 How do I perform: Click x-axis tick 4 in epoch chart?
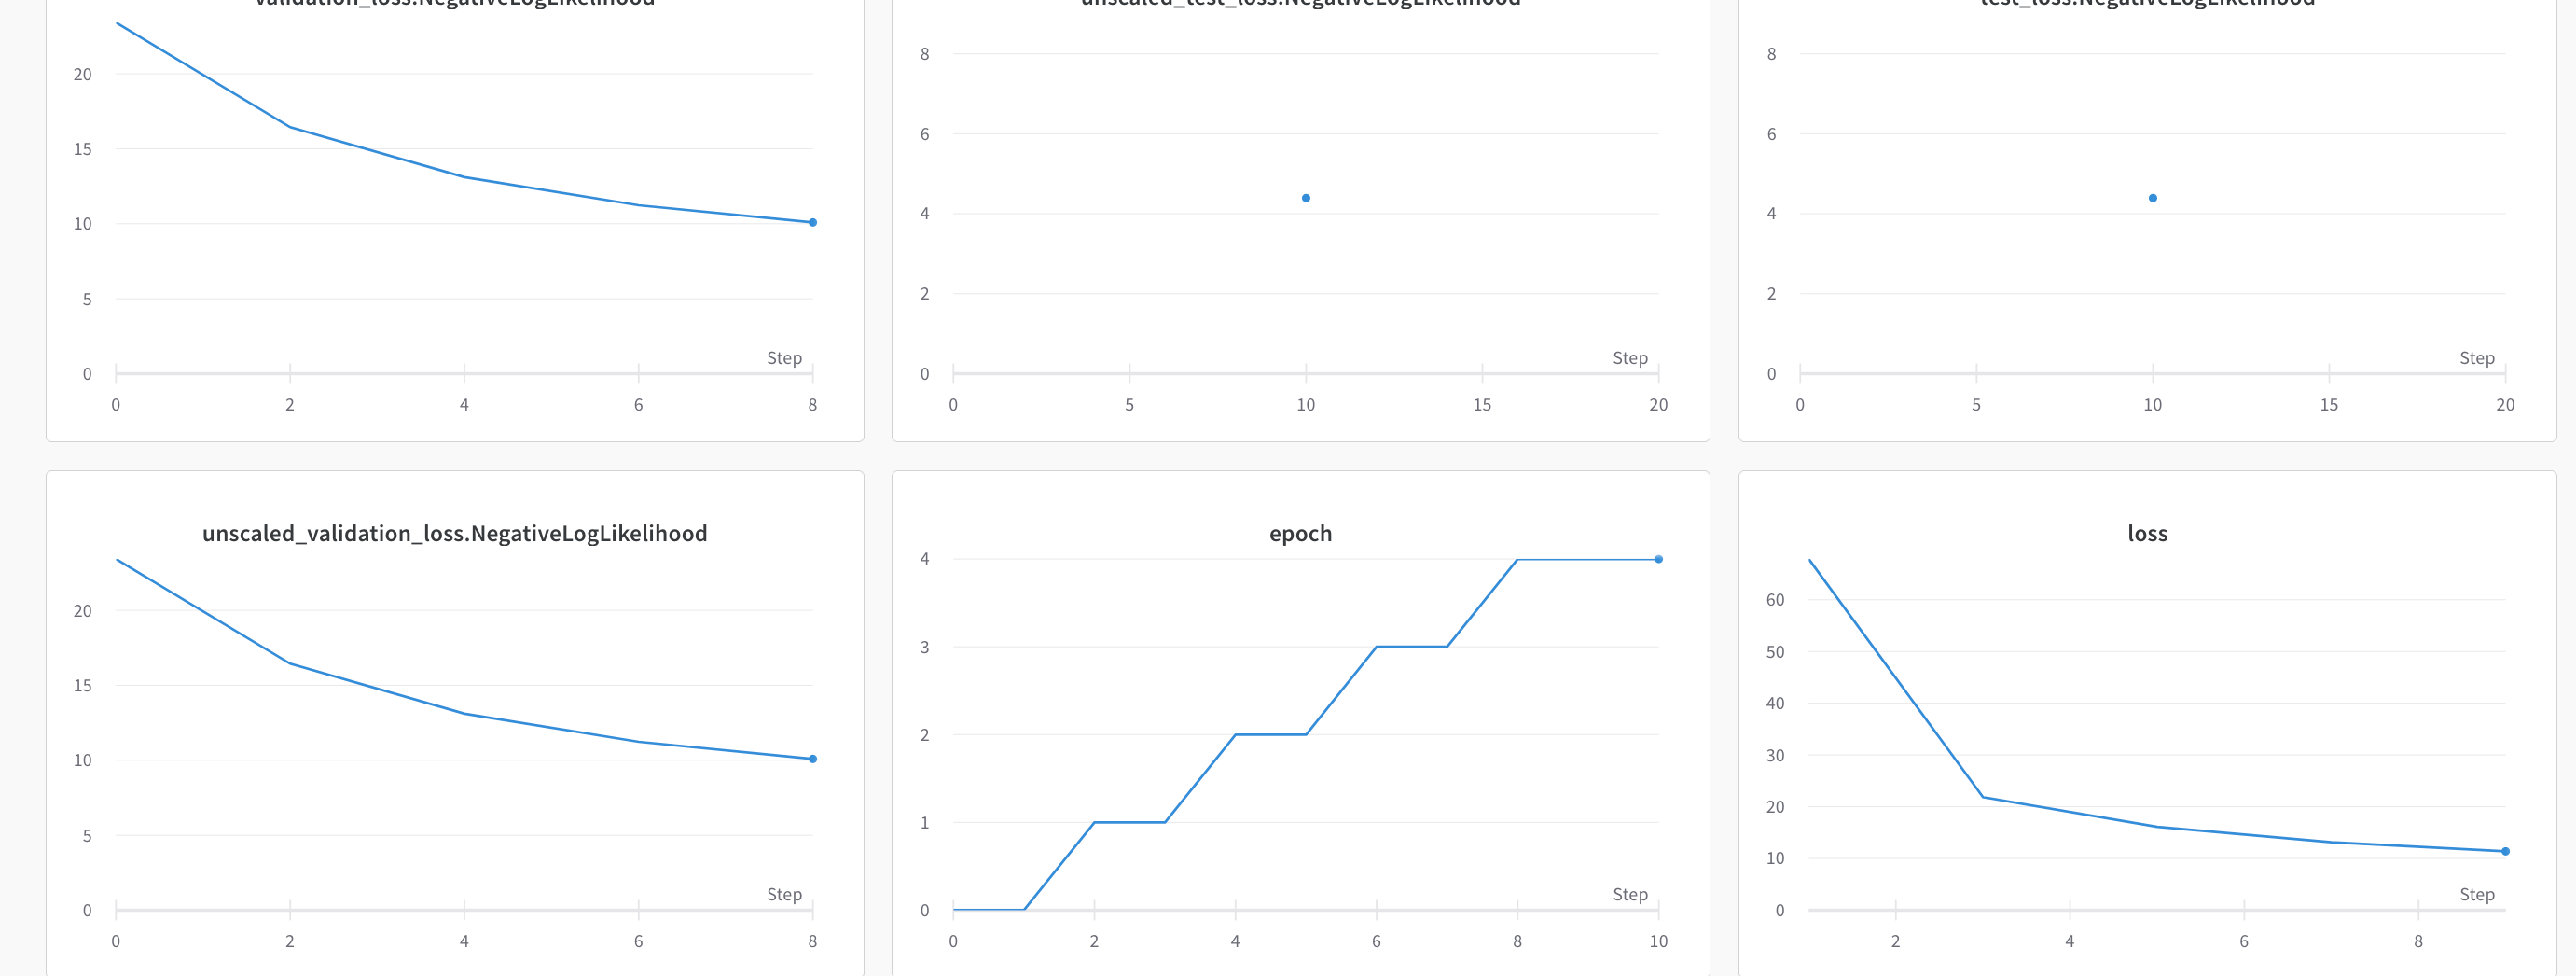[x=1235, y=941]
